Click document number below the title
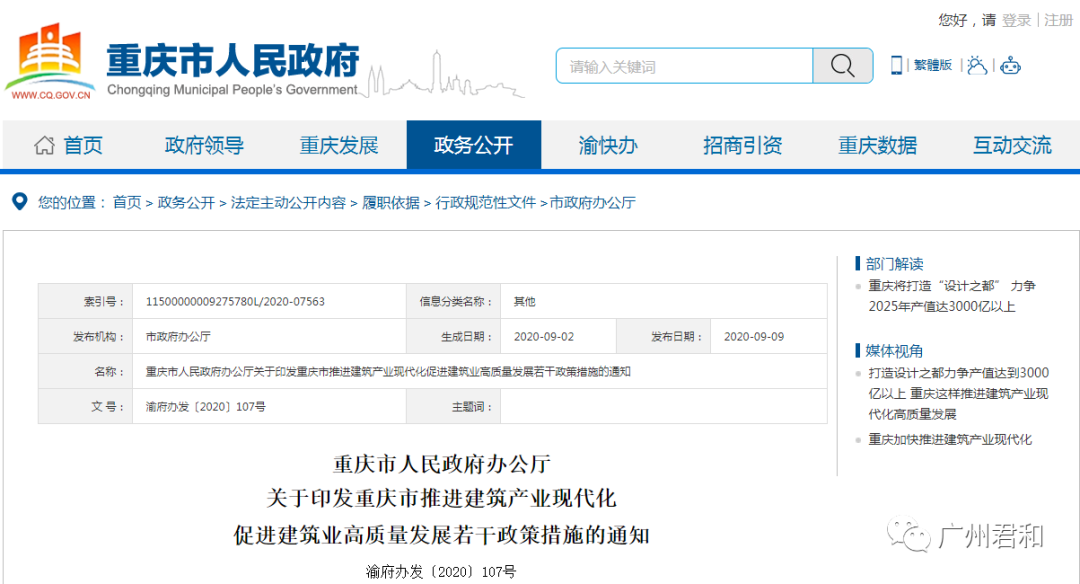 [x=441, y=572]
